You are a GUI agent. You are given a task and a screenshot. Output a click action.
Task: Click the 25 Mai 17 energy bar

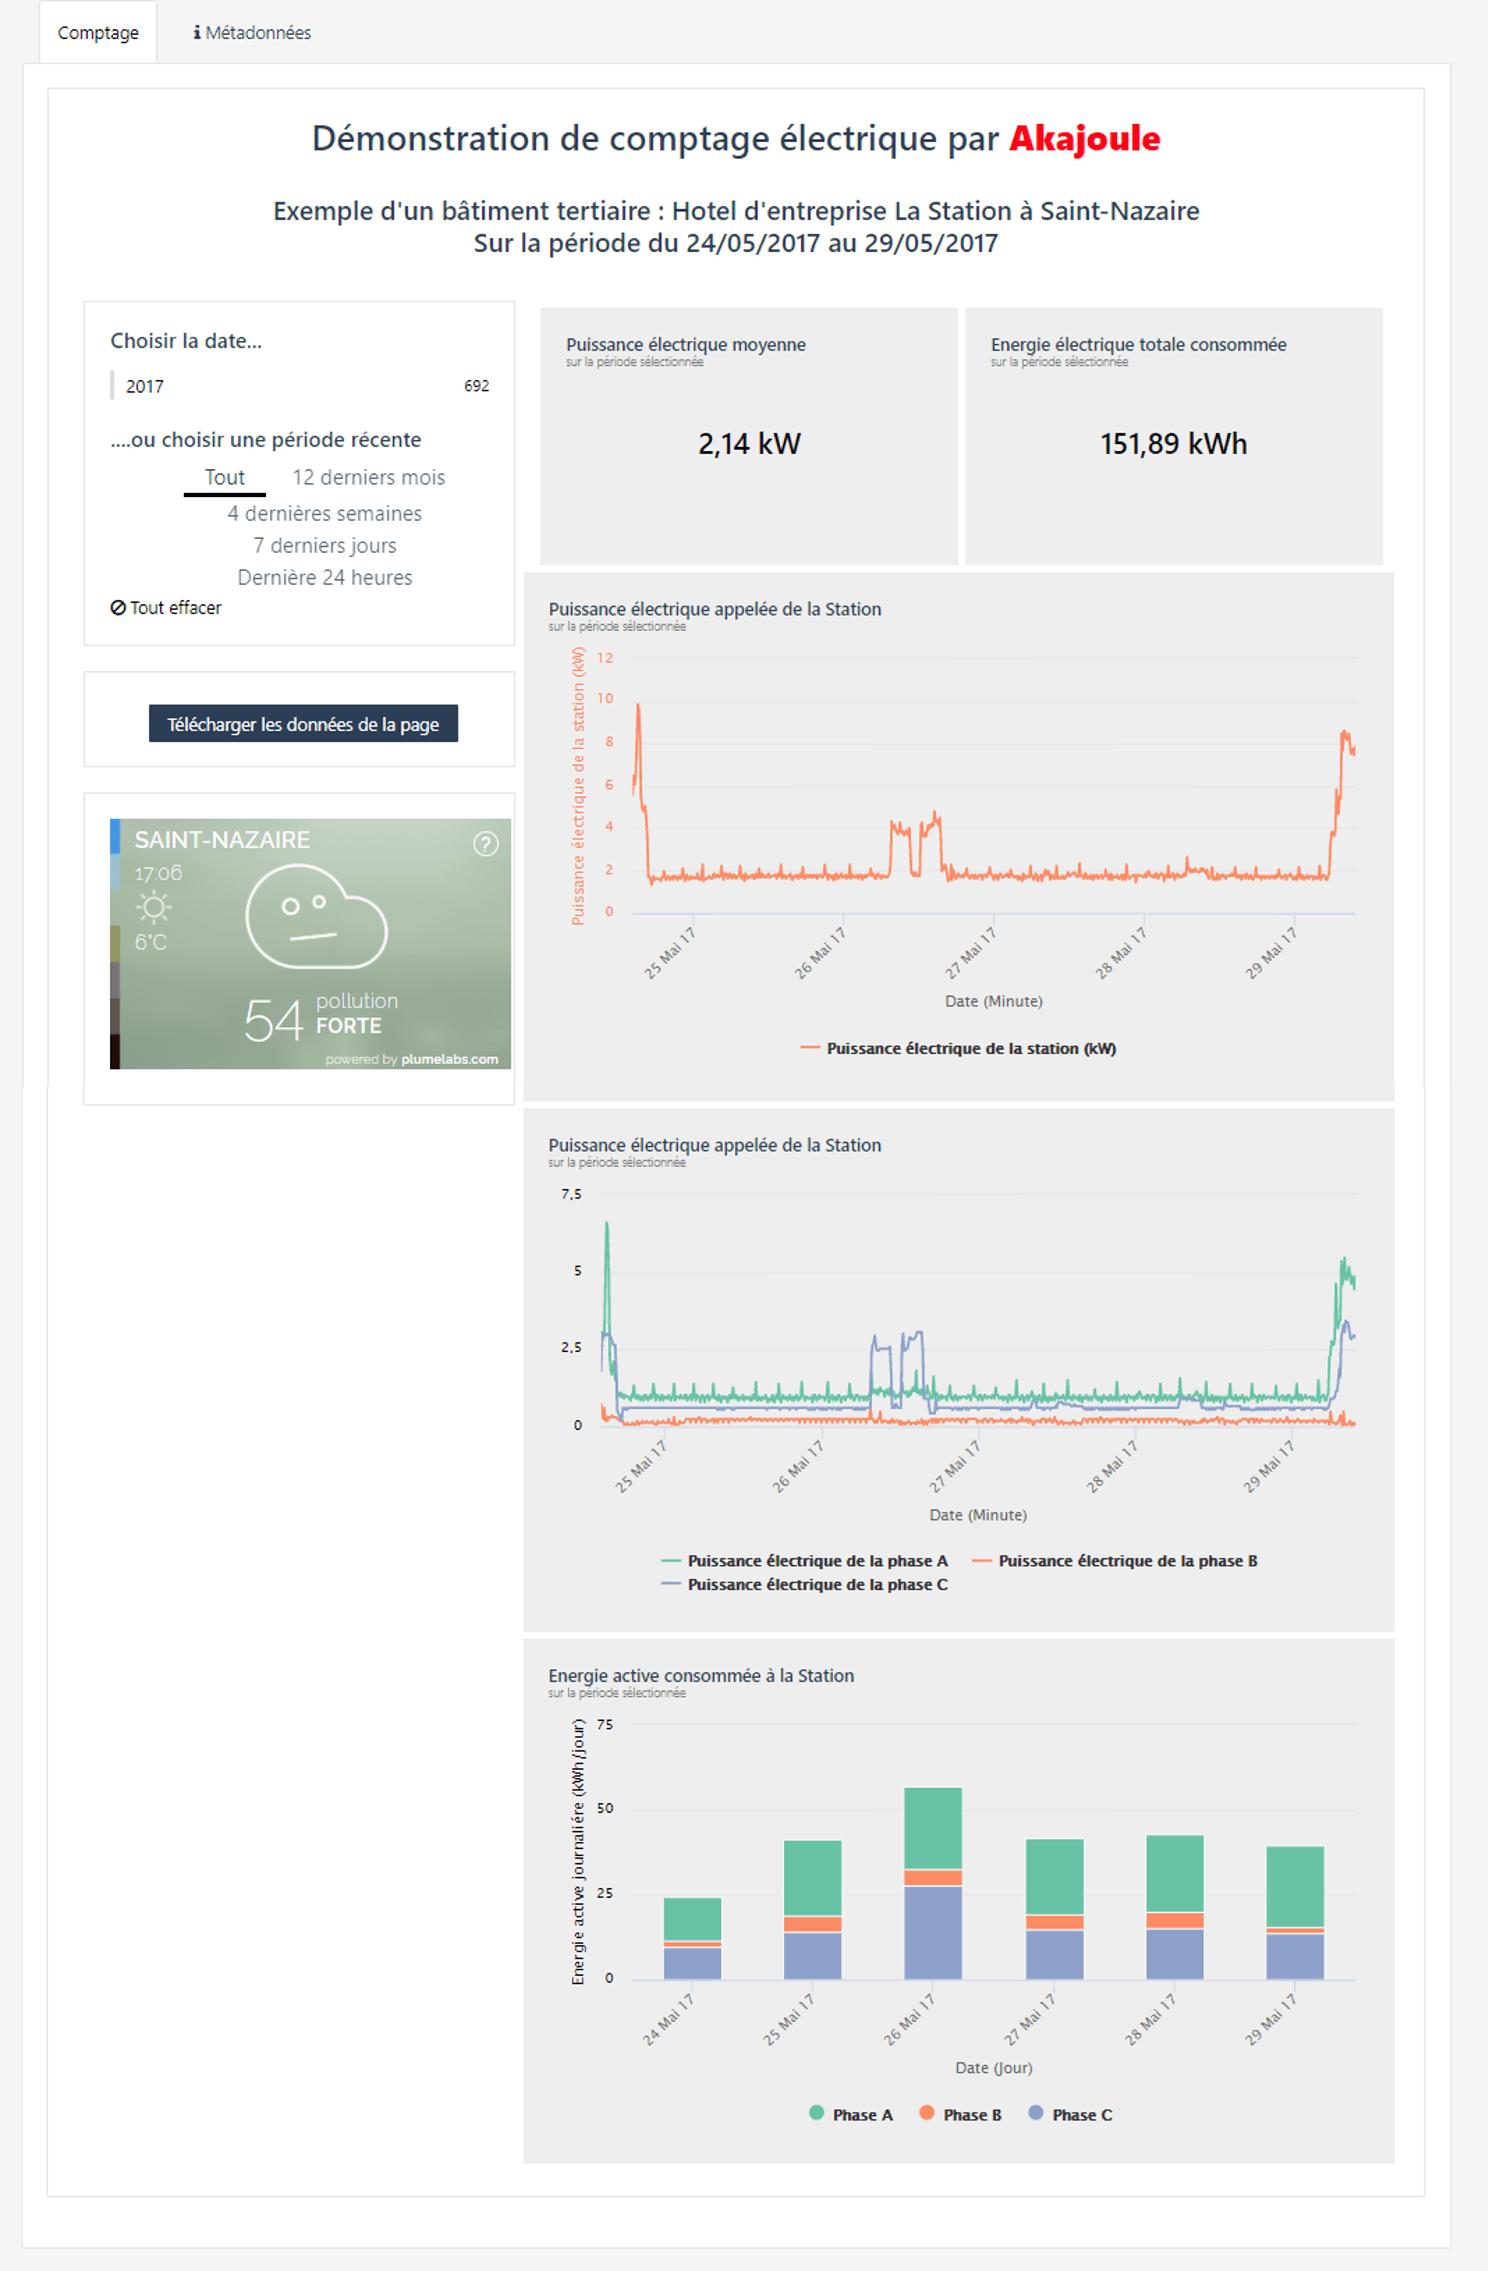[812, 1910]
